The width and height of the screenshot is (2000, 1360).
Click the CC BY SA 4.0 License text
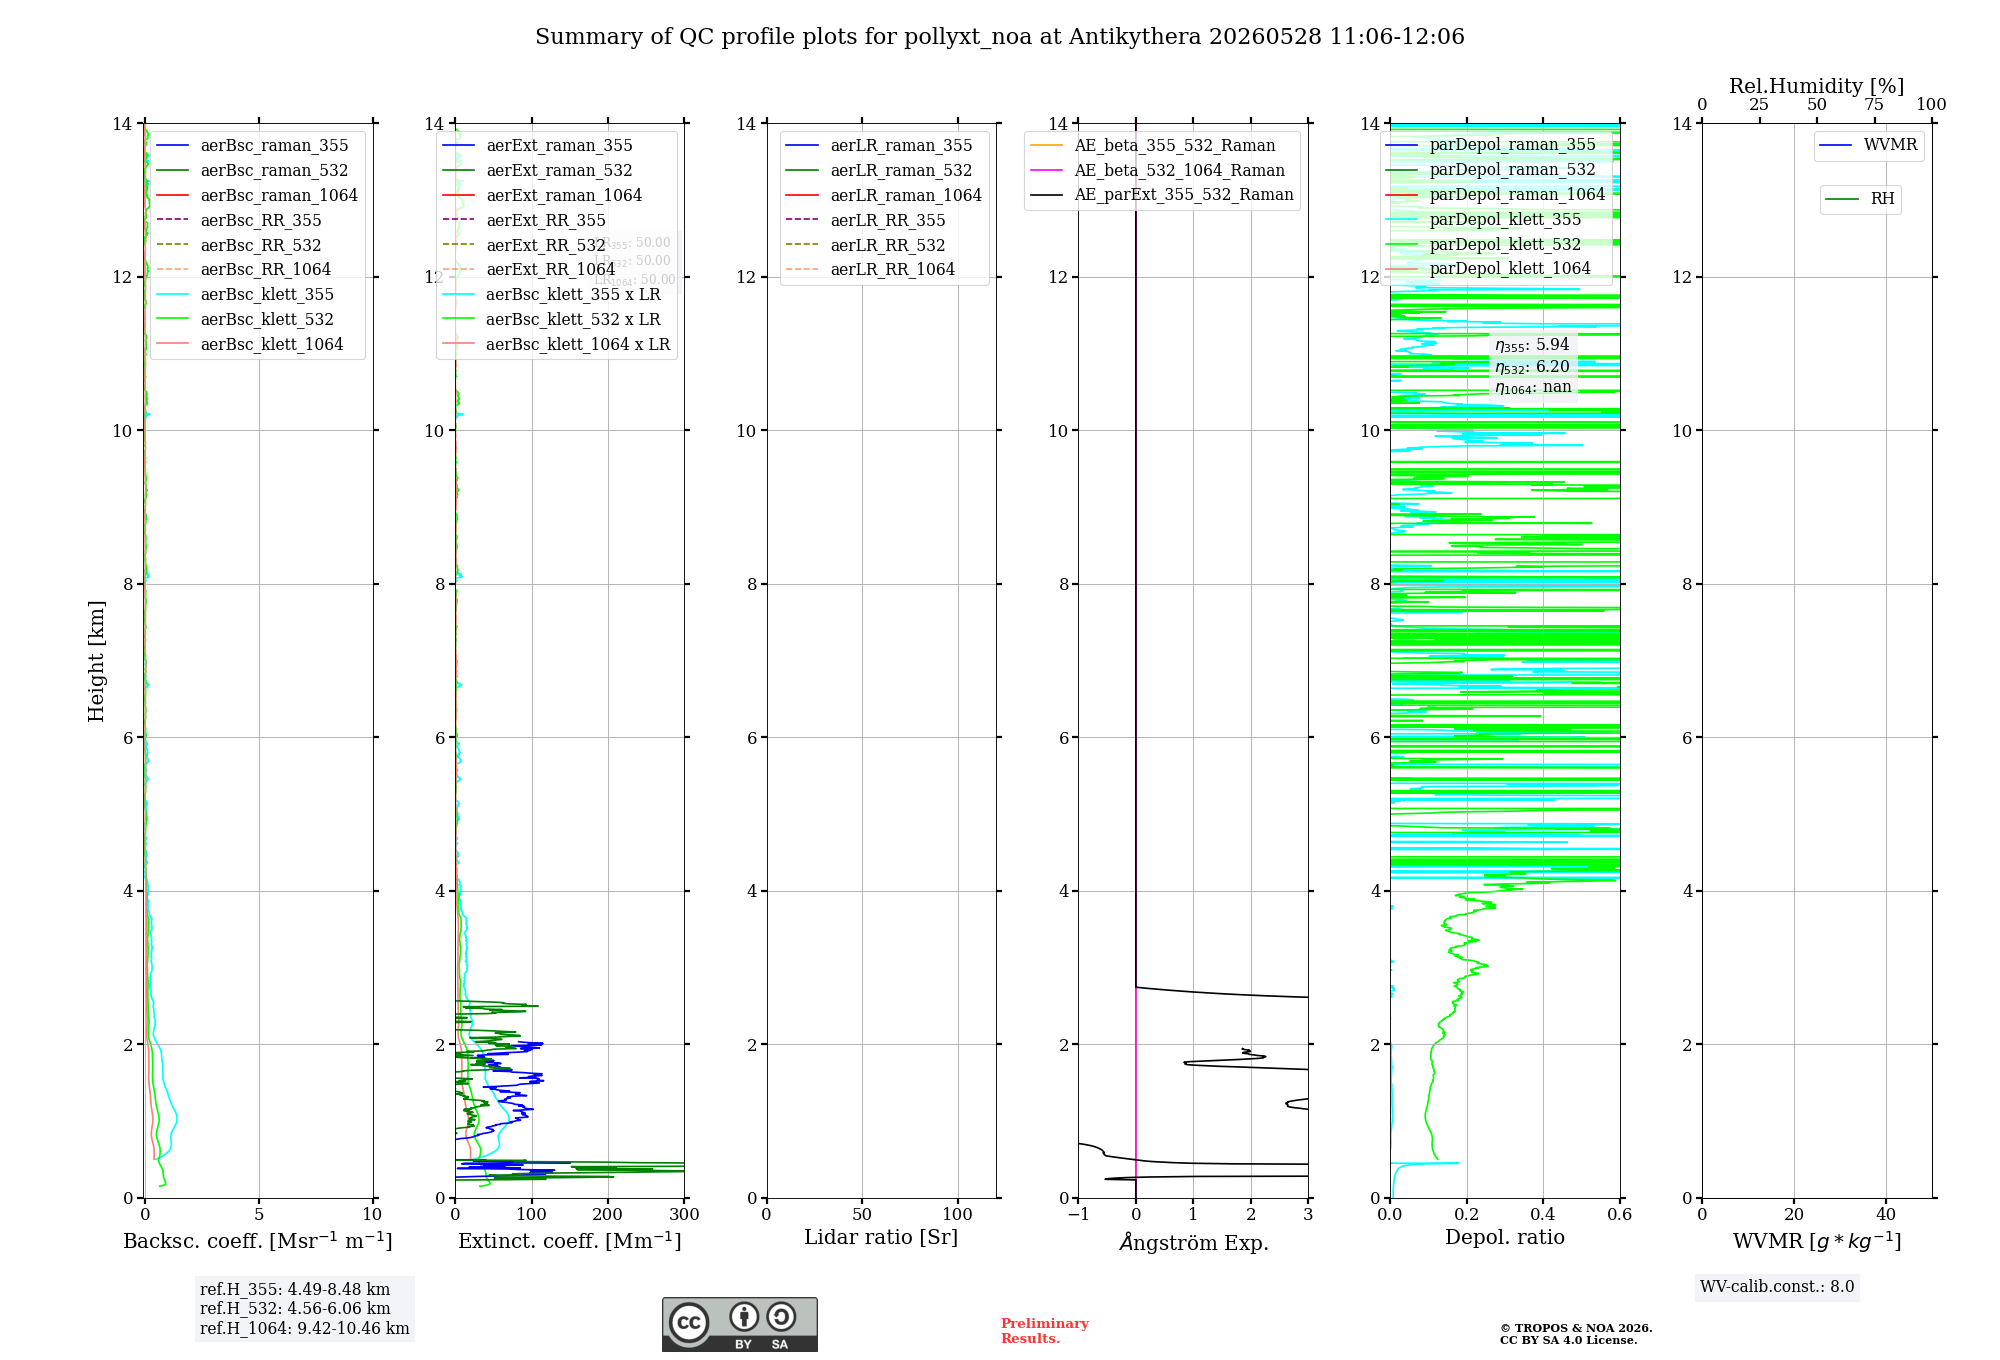(1569, 1341)
